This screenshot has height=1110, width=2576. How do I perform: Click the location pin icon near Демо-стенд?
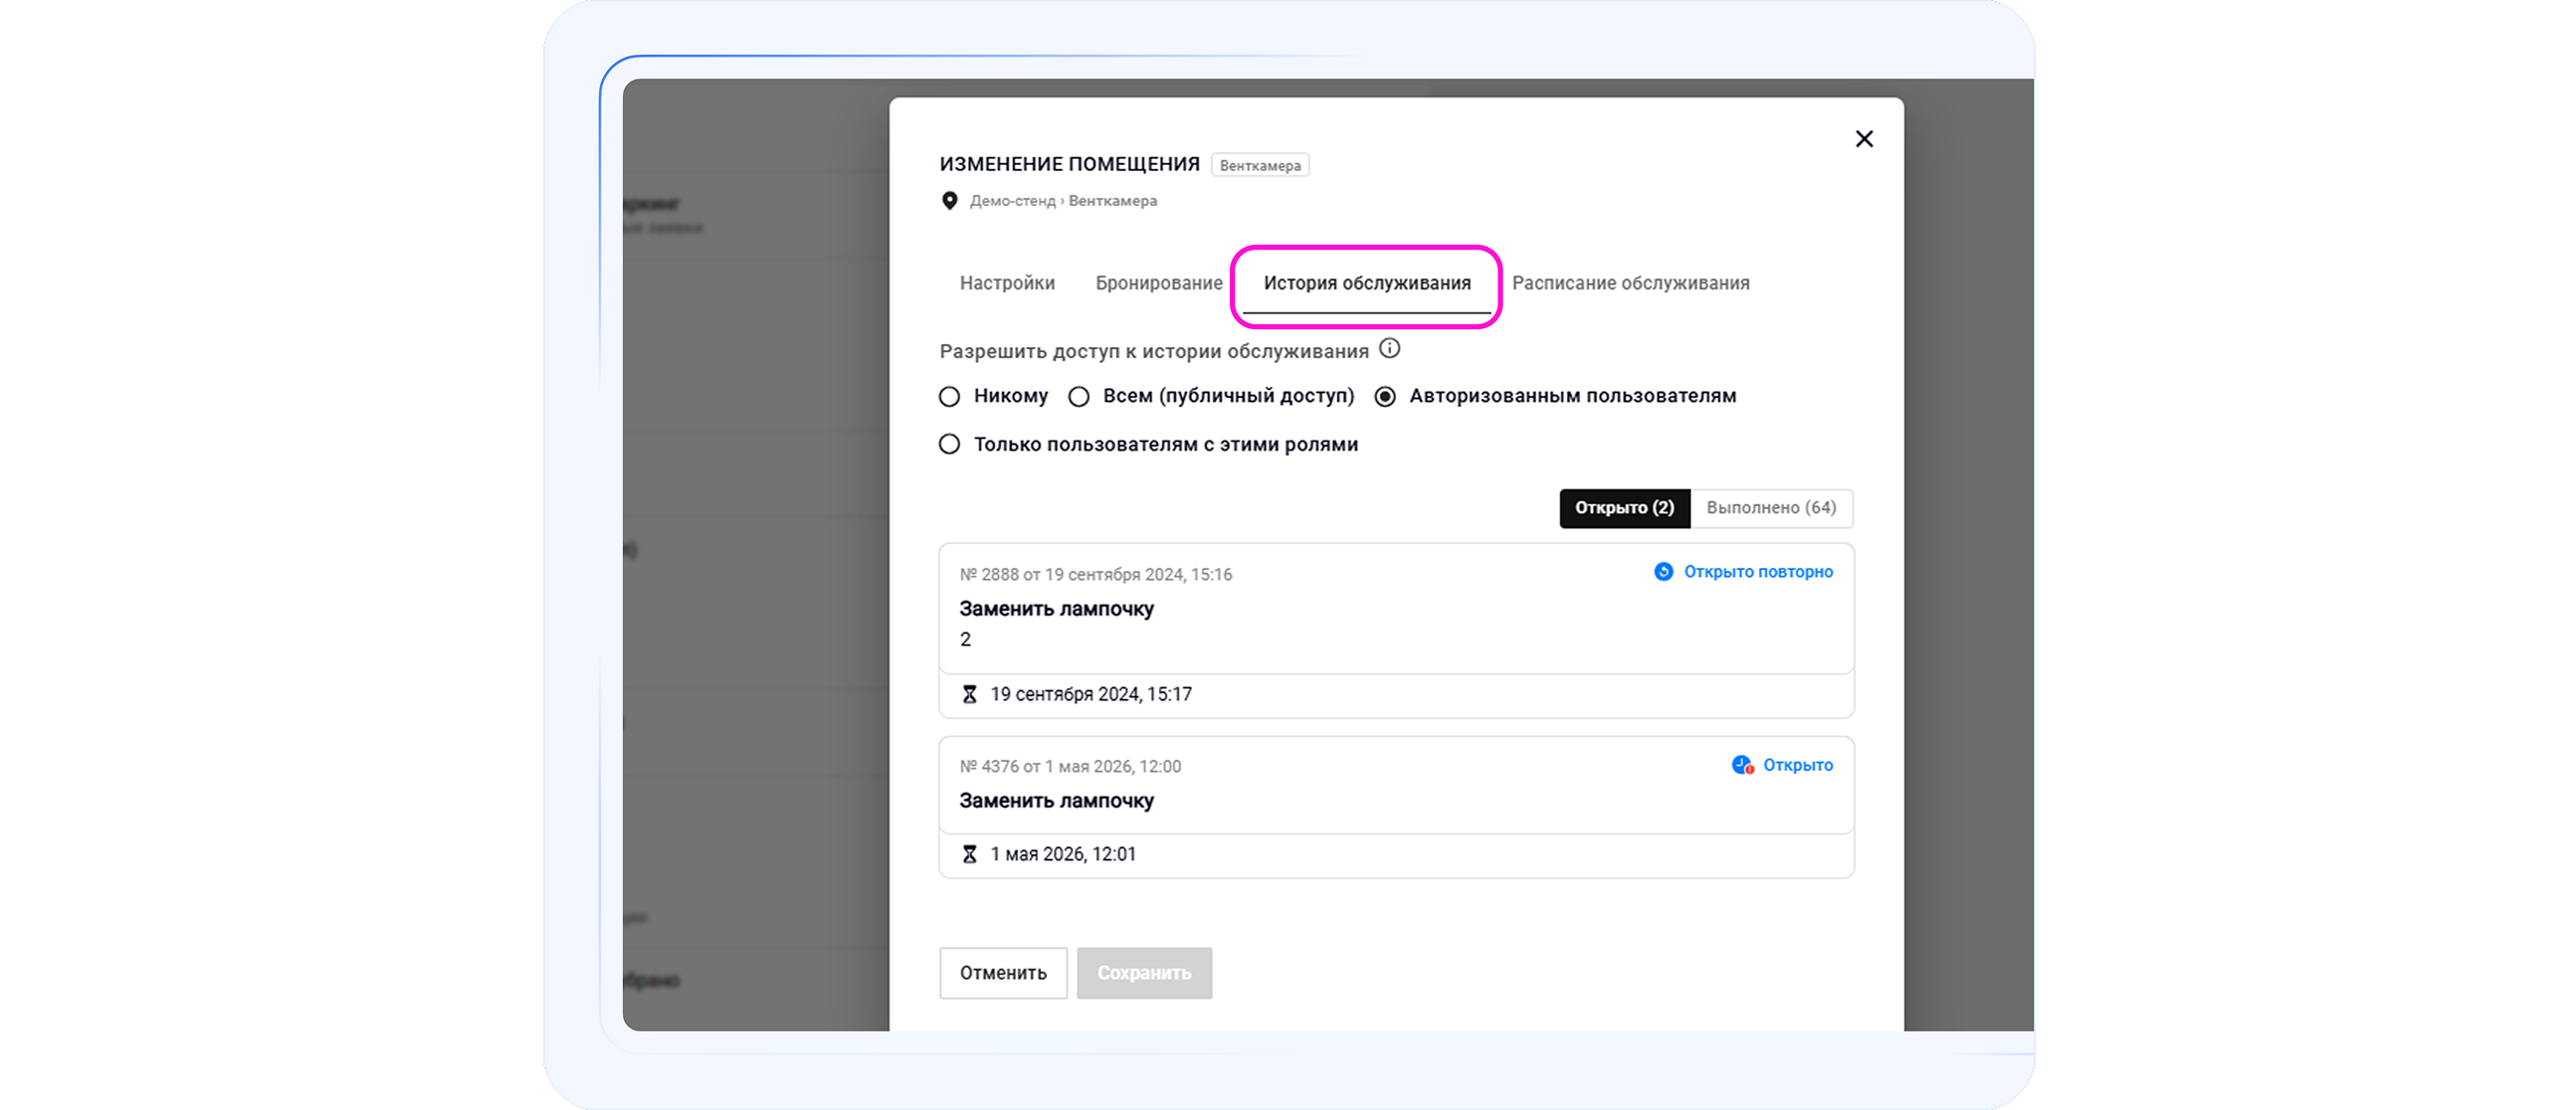pos(950,201)
